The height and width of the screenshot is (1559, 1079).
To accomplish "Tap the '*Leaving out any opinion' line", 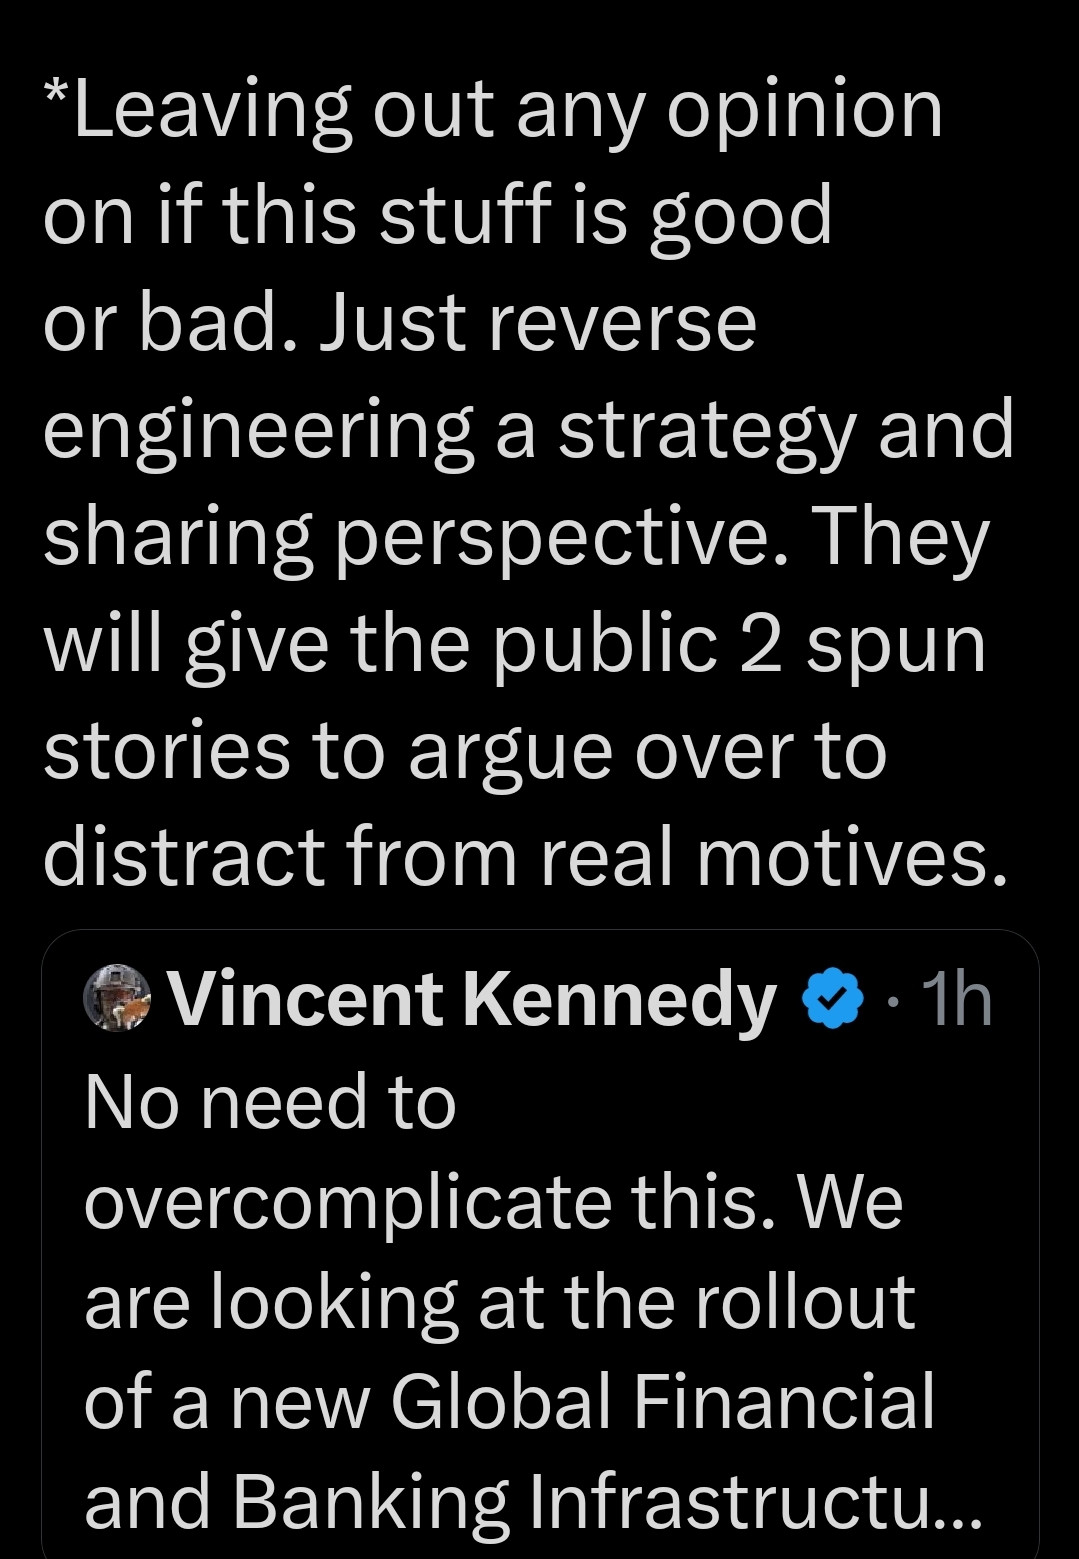I will (x=493, y=109).
